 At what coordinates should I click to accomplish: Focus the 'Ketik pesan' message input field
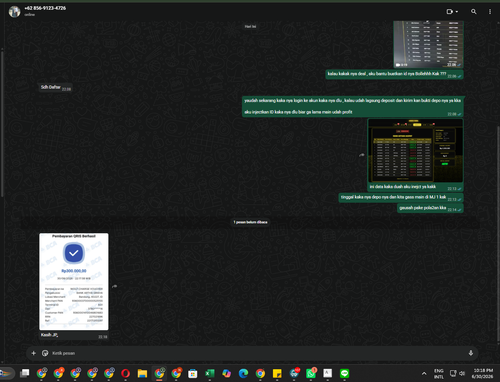[x=257, y=353]
